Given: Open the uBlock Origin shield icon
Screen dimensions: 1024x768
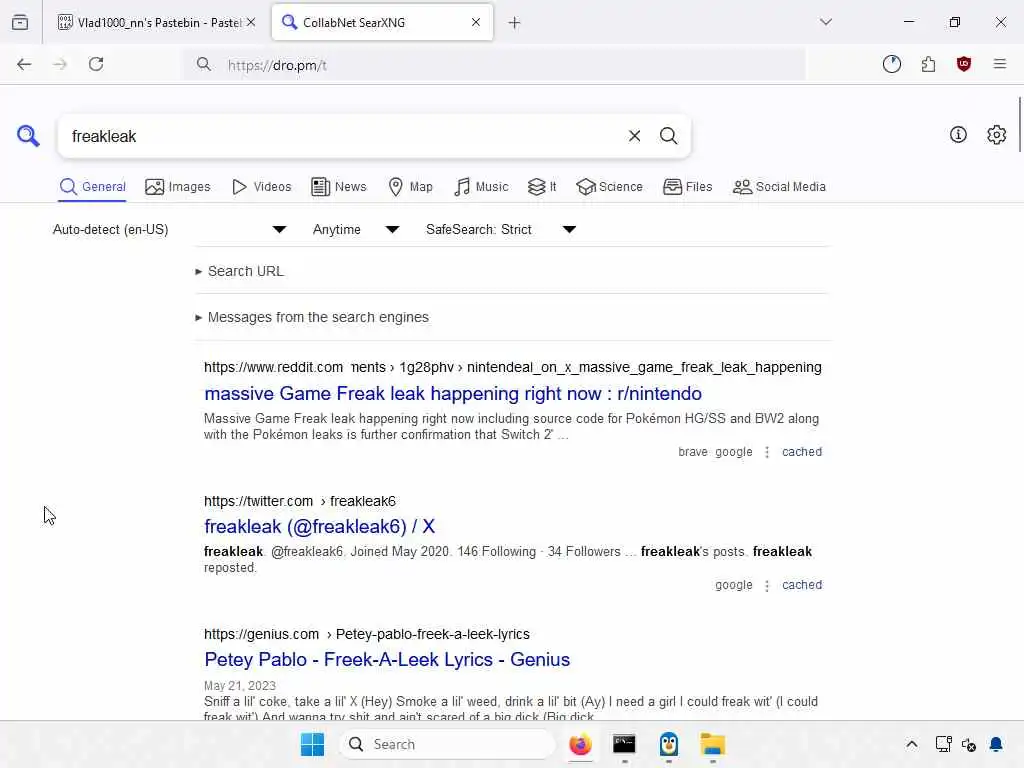Looking at the screenshot, I should [964, 64].
